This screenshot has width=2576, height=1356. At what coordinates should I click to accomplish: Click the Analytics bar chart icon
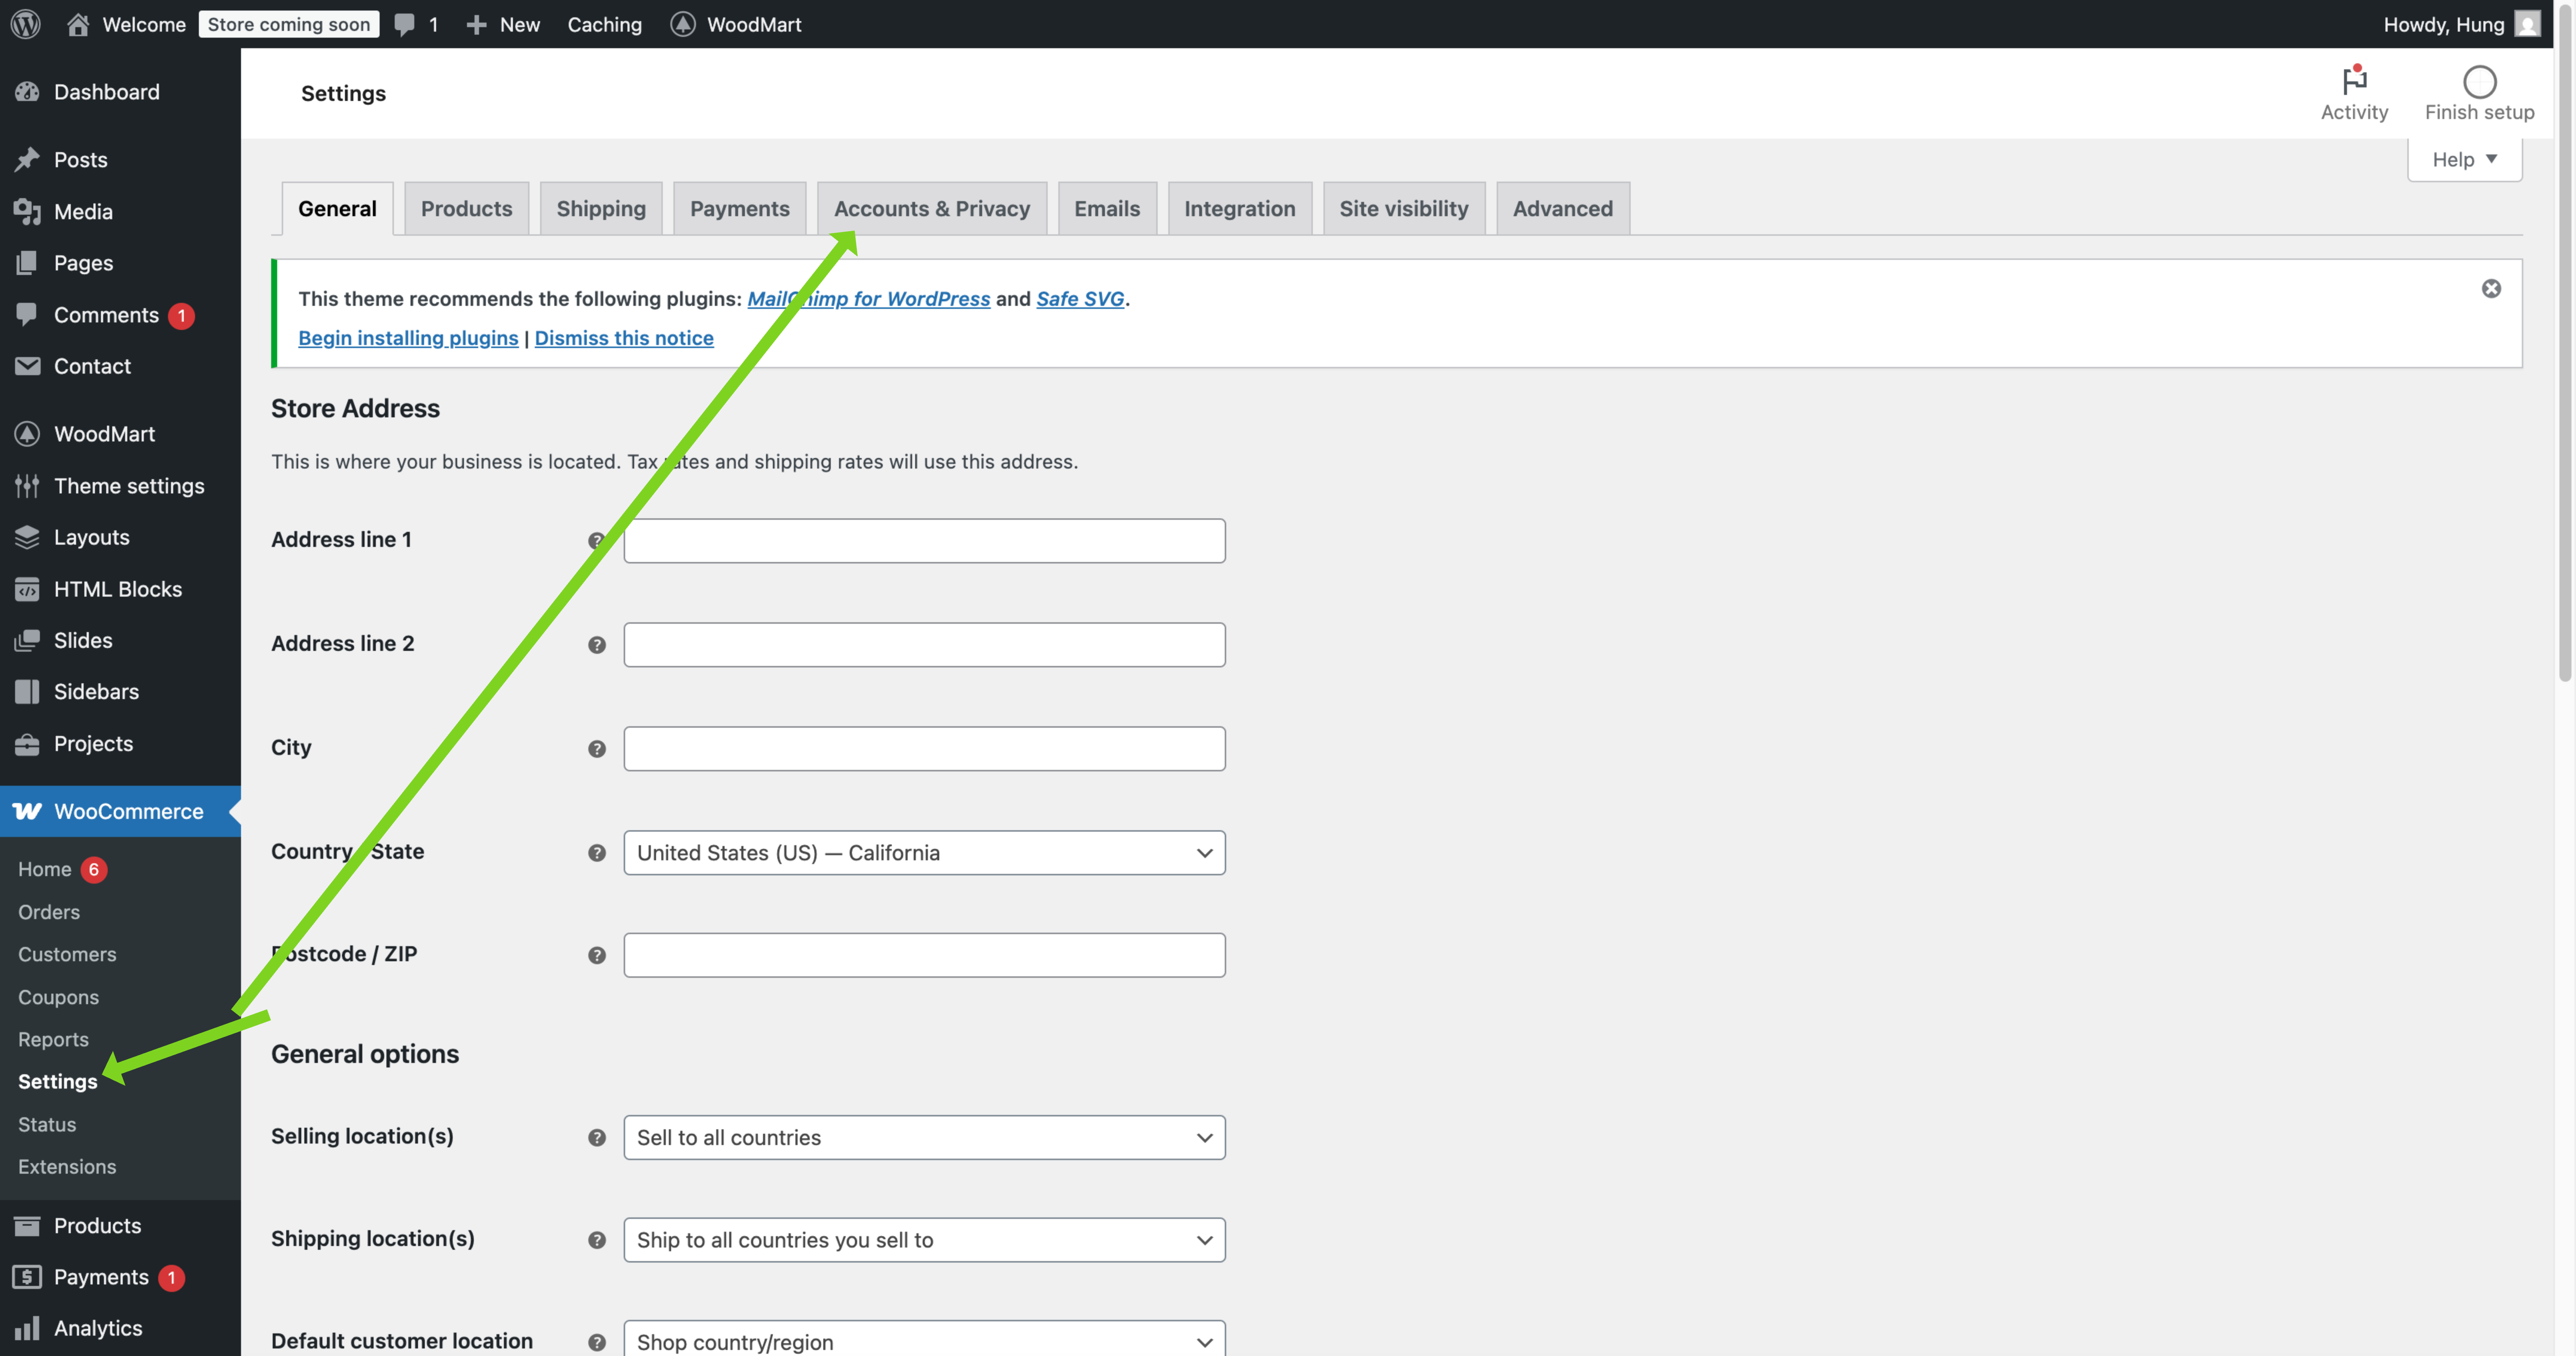point(27,1328)
